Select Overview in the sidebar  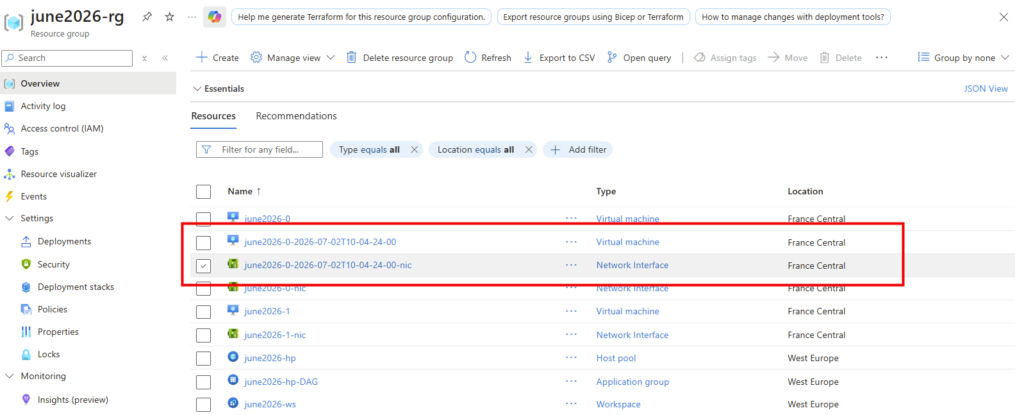point(40,84)
